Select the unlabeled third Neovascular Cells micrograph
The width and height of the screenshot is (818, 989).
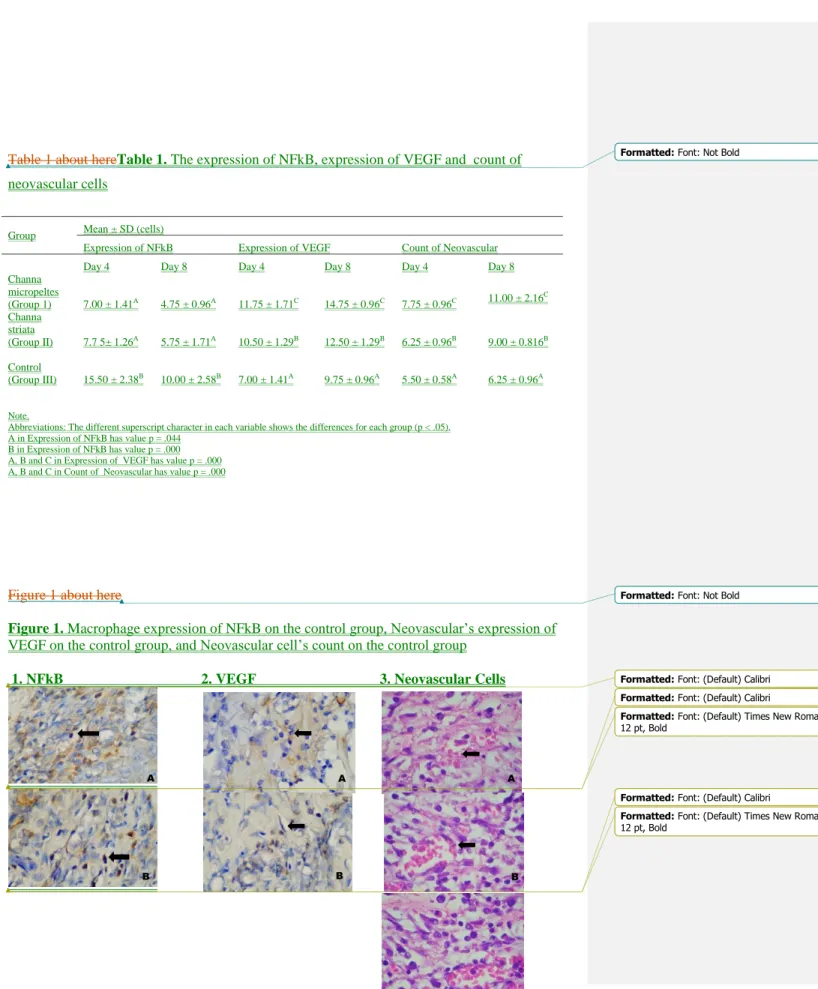pyautogui.click(x=453, y=940)
